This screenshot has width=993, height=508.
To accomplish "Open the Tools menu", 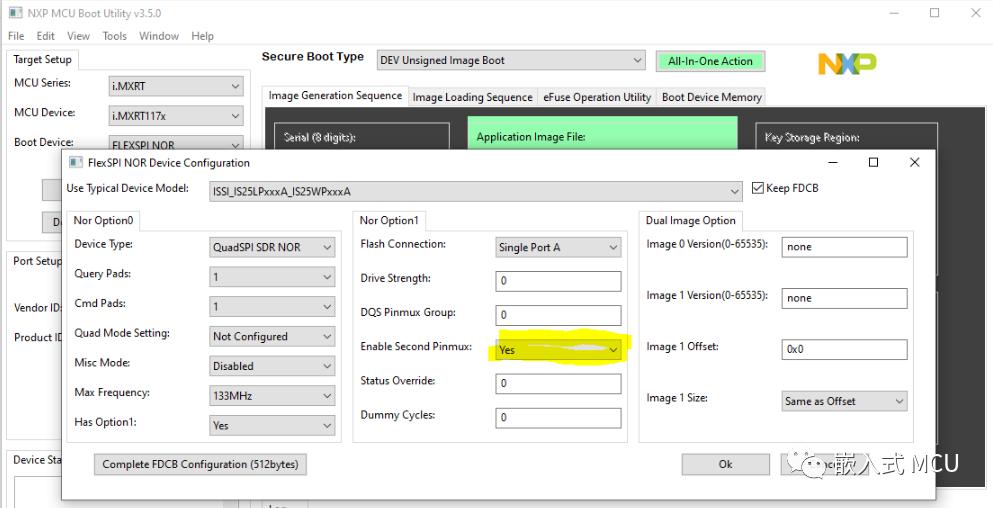I will click(x=115, y=36).
